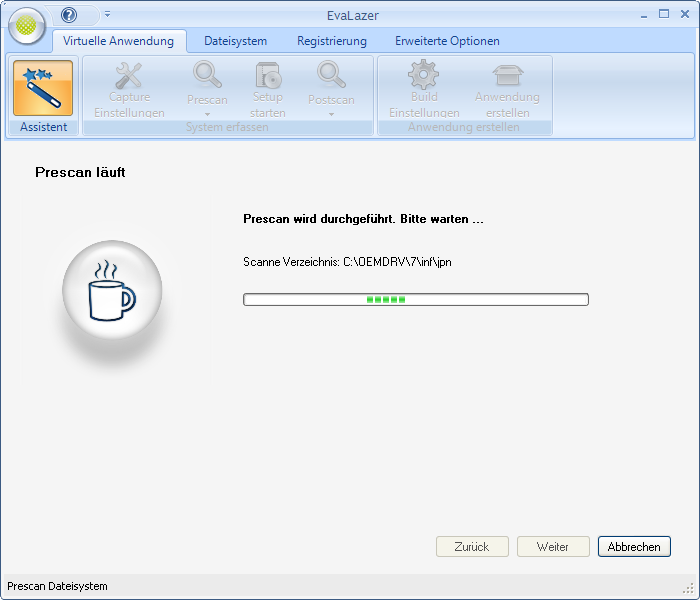This screenshot has height=600, width=700.
Task: Expand the Prescan dropdown arrow
Action: (207, 114)
